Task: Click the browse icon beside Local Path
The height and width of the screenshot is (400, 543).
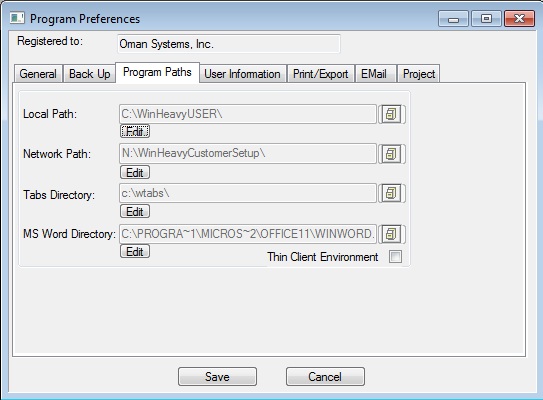Action: pyautogui.click(x=391, y=114)
